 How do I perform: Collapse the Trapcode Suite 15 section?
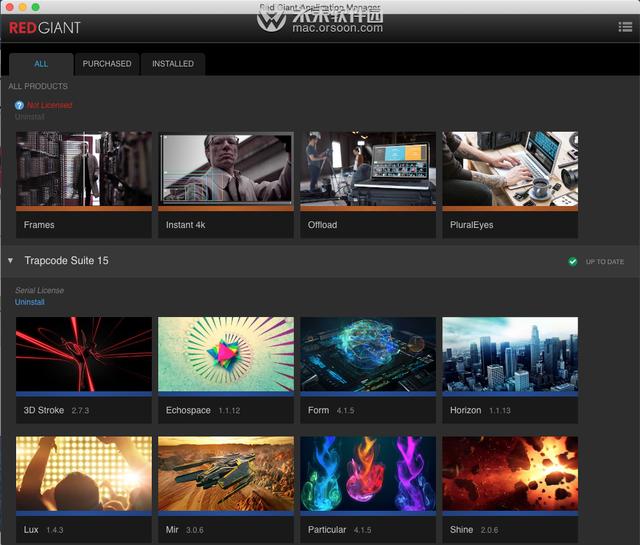point(11,260)
